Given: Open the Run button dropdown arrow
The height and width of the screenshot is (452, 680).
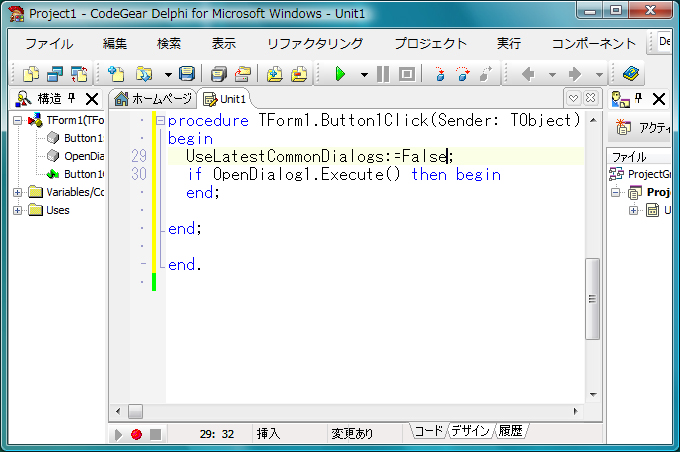Looking at the screenshot, I should coord(364,75).
